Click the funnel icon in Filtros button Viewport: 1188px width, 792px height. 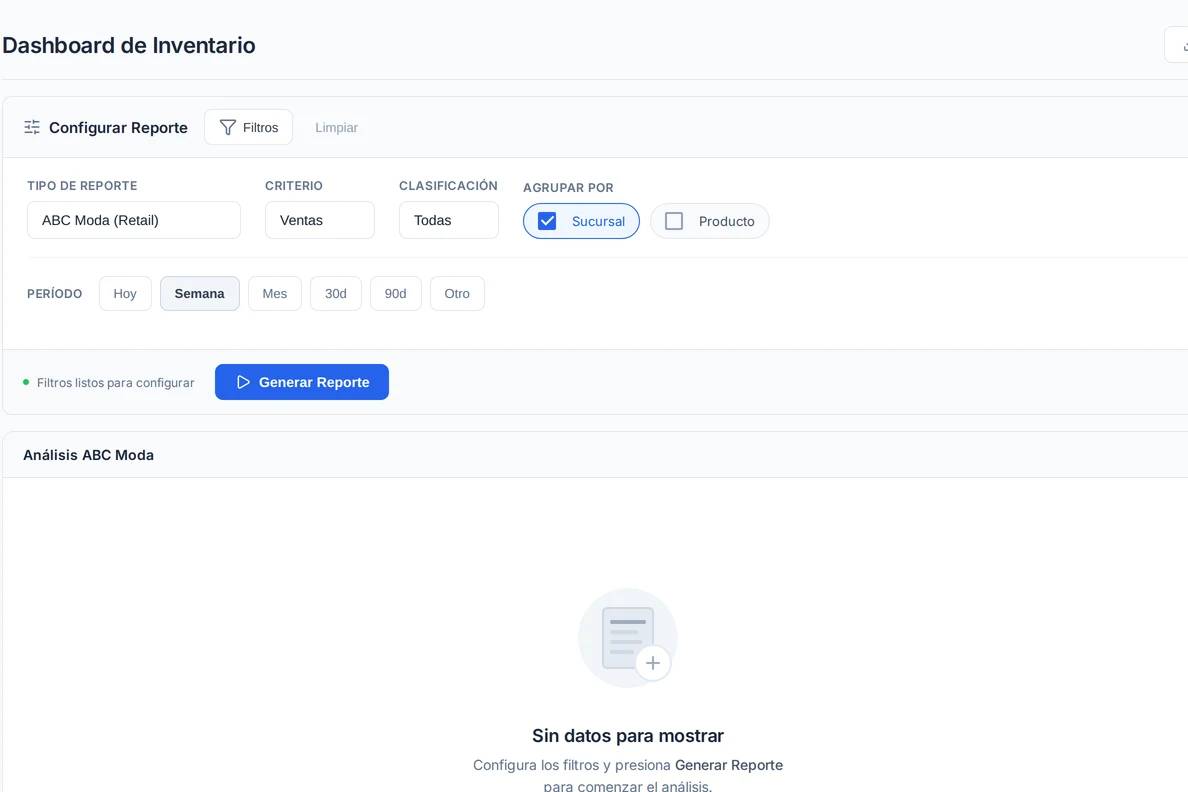[x=227, y=127]
